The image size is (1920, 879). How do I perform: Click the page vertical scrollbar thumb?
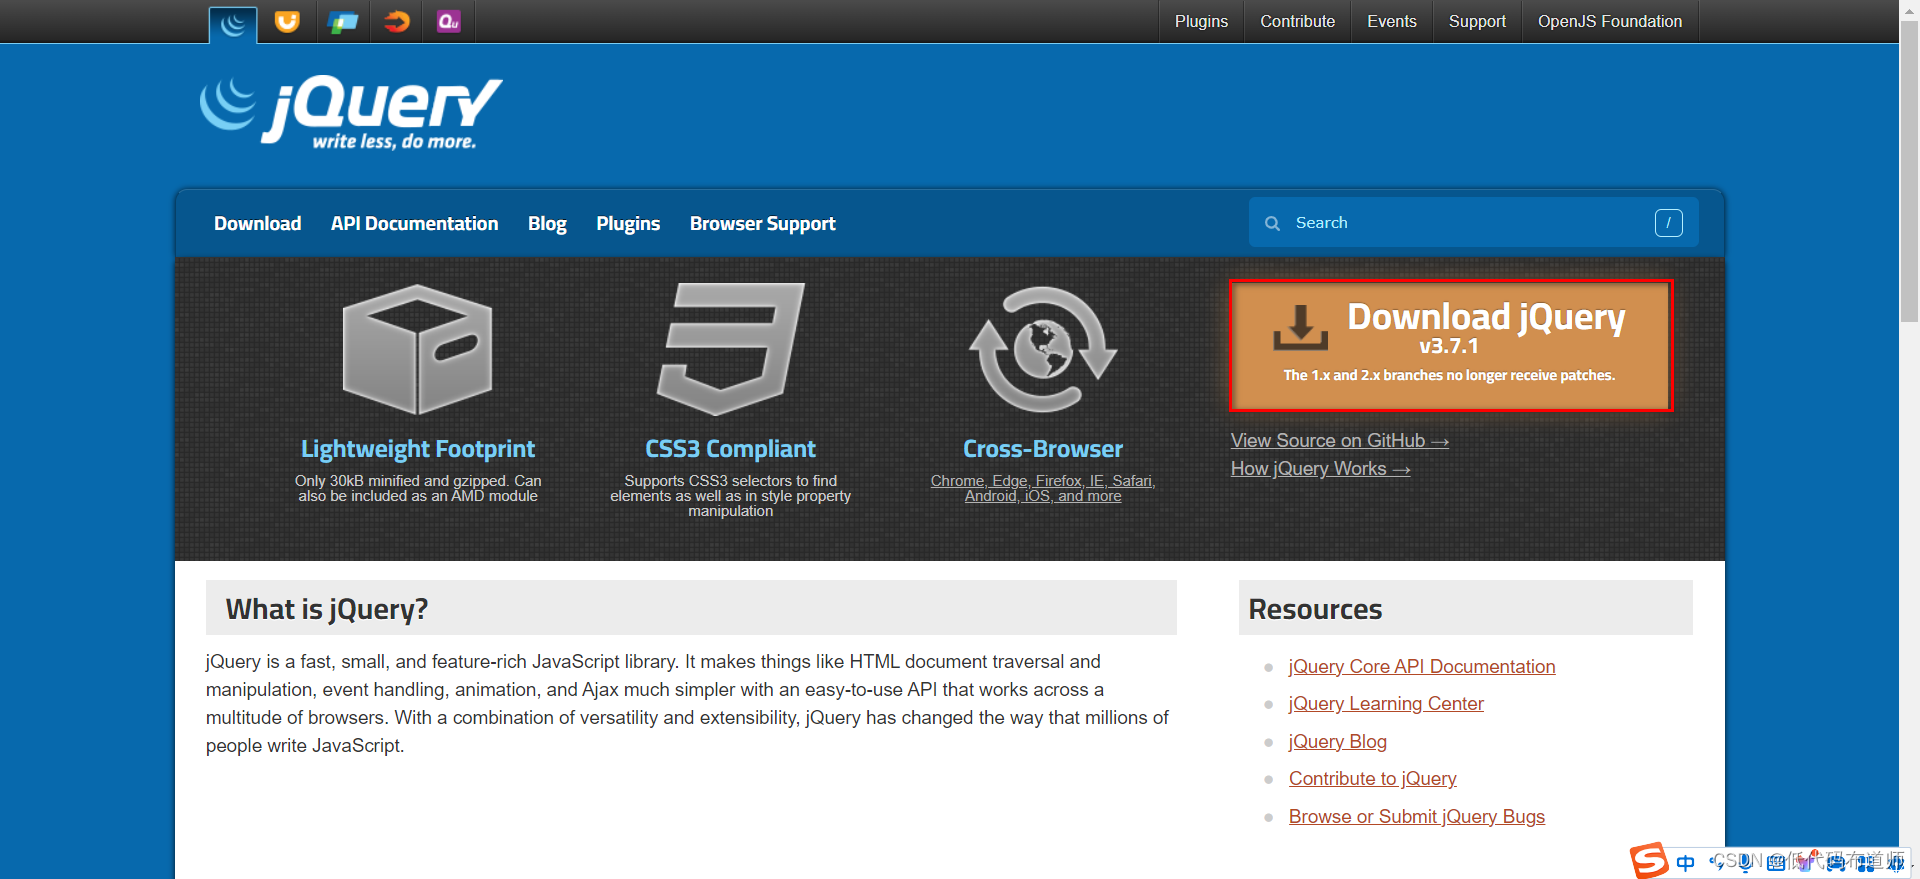[1909, 170]
